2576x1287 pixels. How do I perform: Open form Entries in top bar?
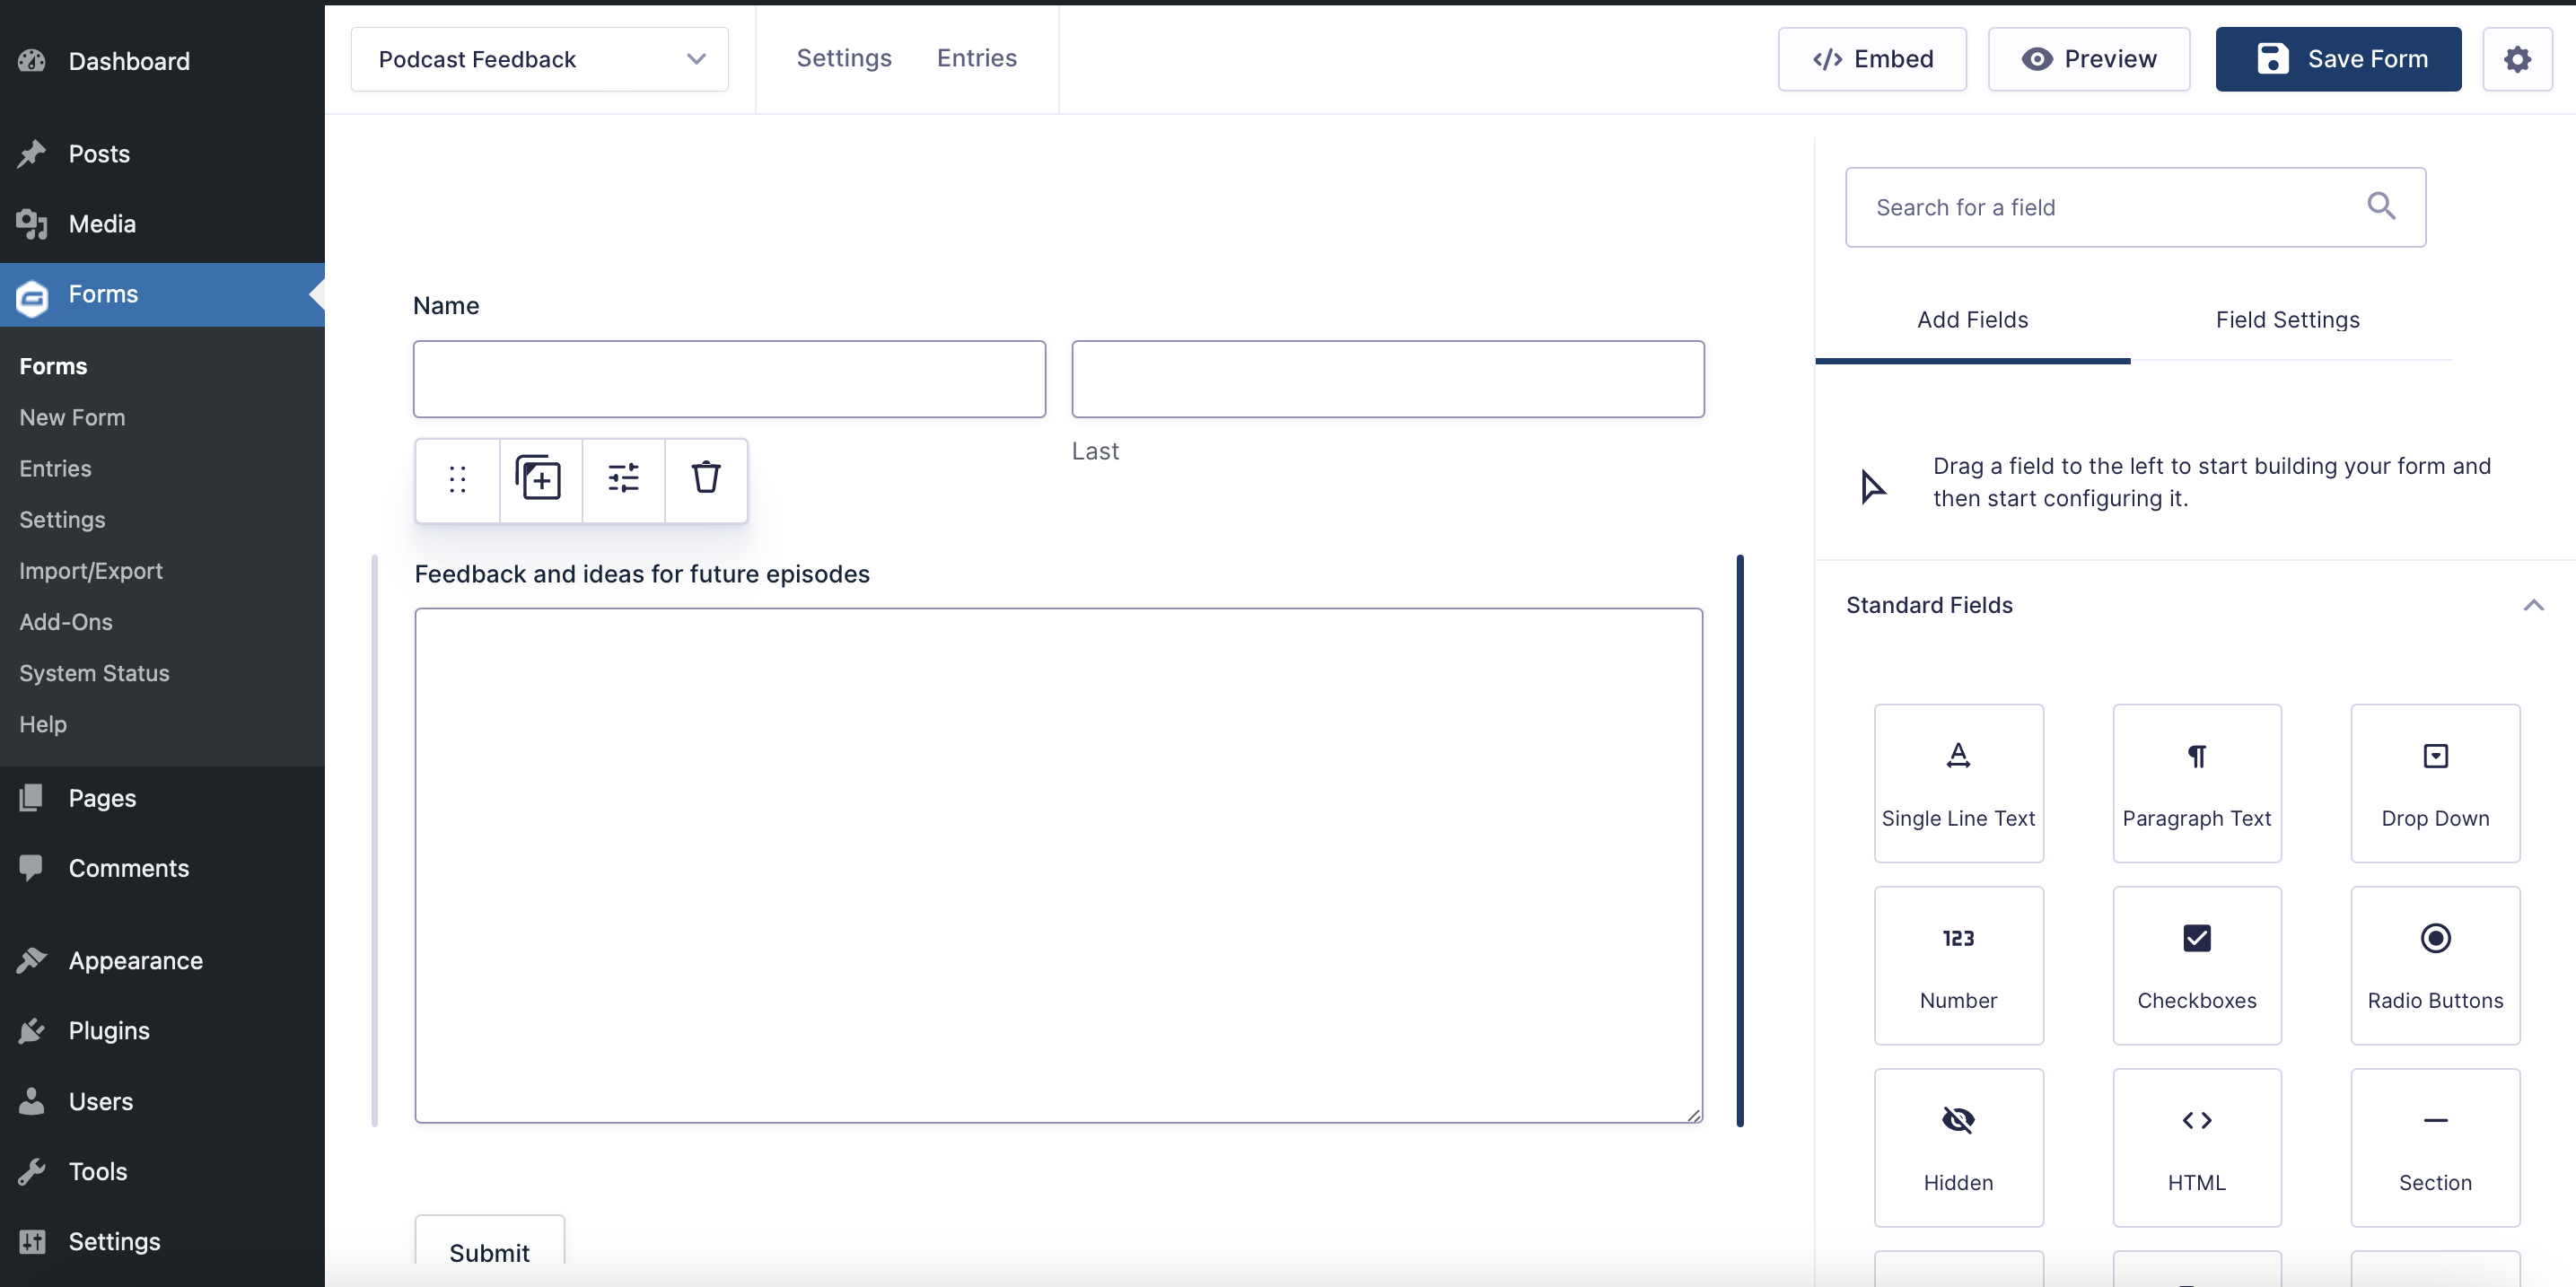pos(976,58)
